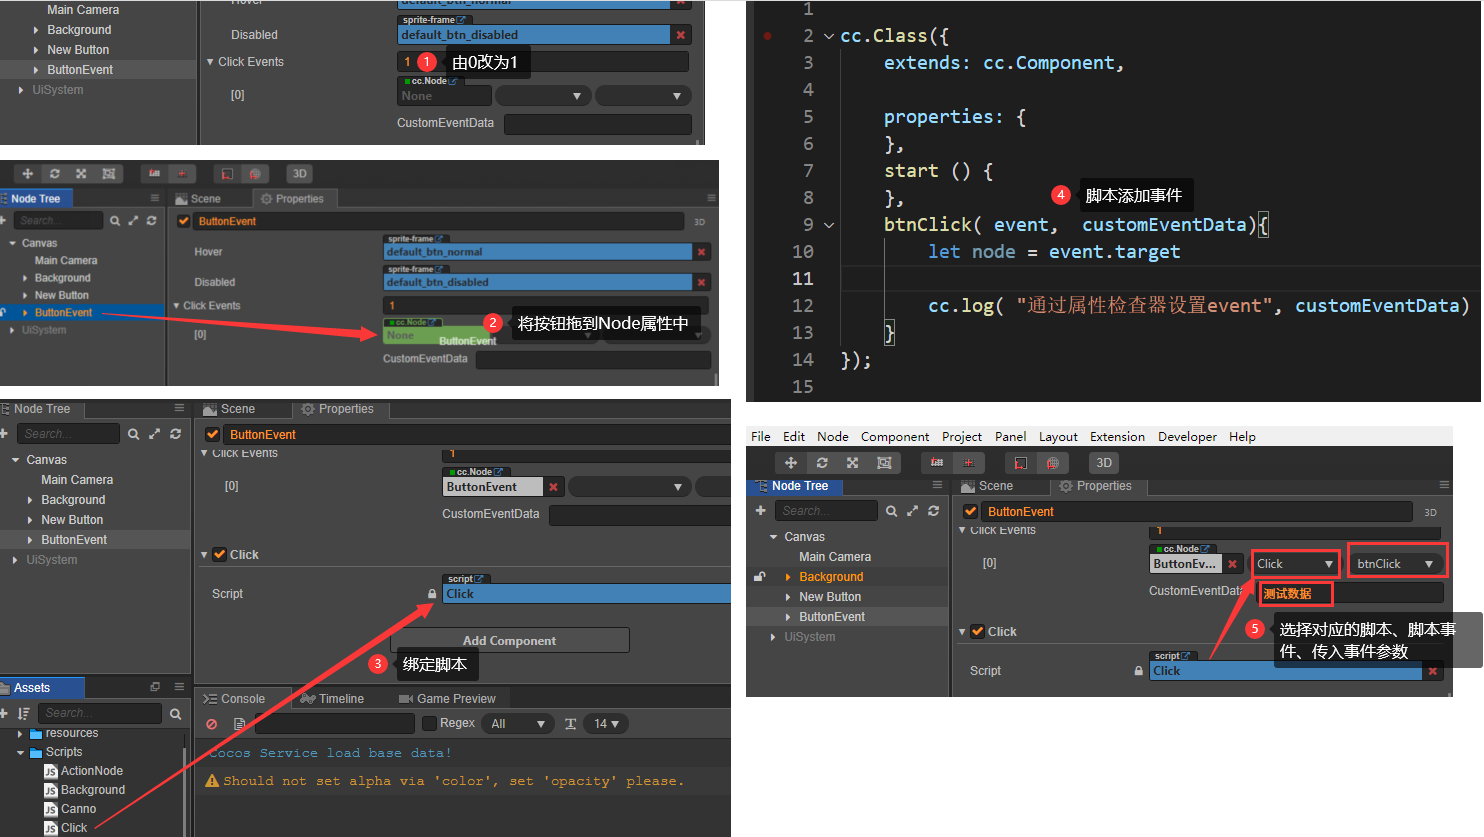Click the lock icon next to Script

point(432,593)
